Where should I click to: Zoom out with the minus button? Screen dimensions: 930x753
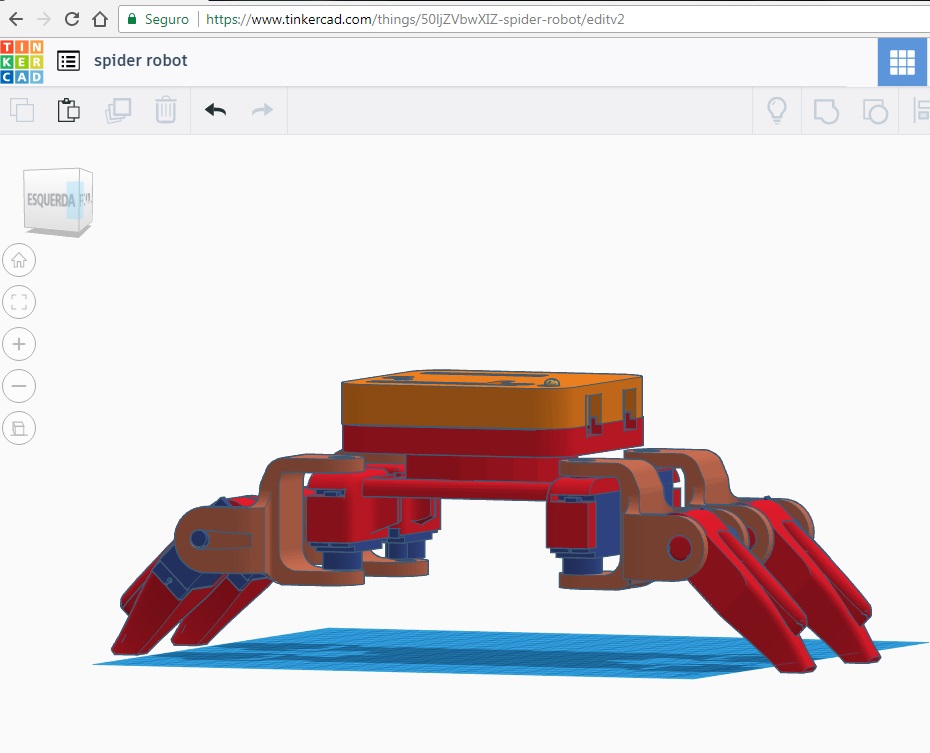(19, 386)
